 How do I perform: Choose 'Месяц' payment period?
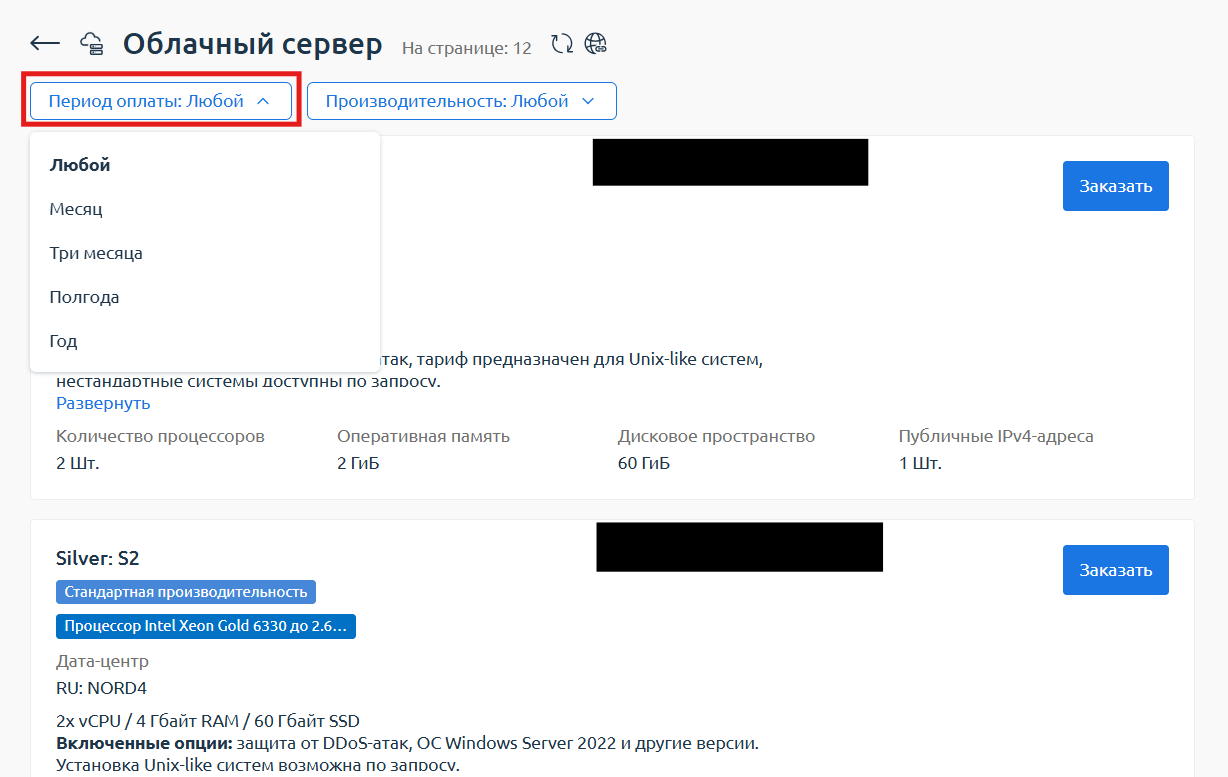pyautogui.click(x=76, y=209)
